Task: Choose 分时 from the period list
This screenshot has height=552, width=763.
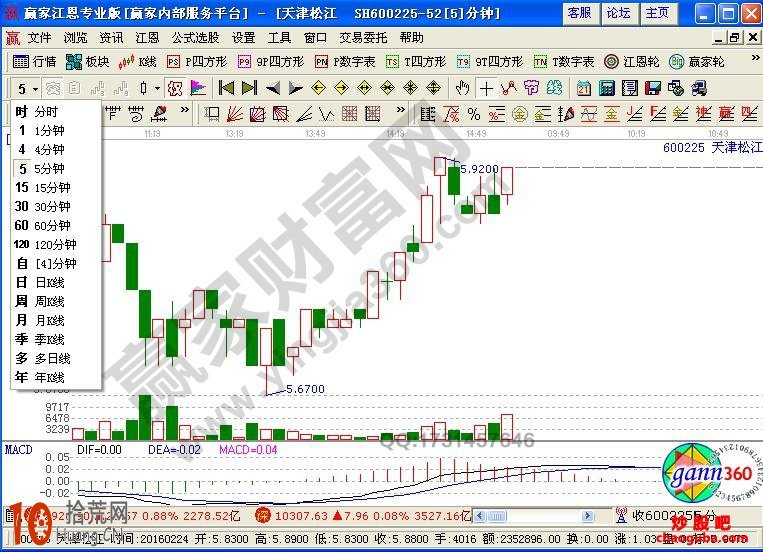Action: pos(56,111)
